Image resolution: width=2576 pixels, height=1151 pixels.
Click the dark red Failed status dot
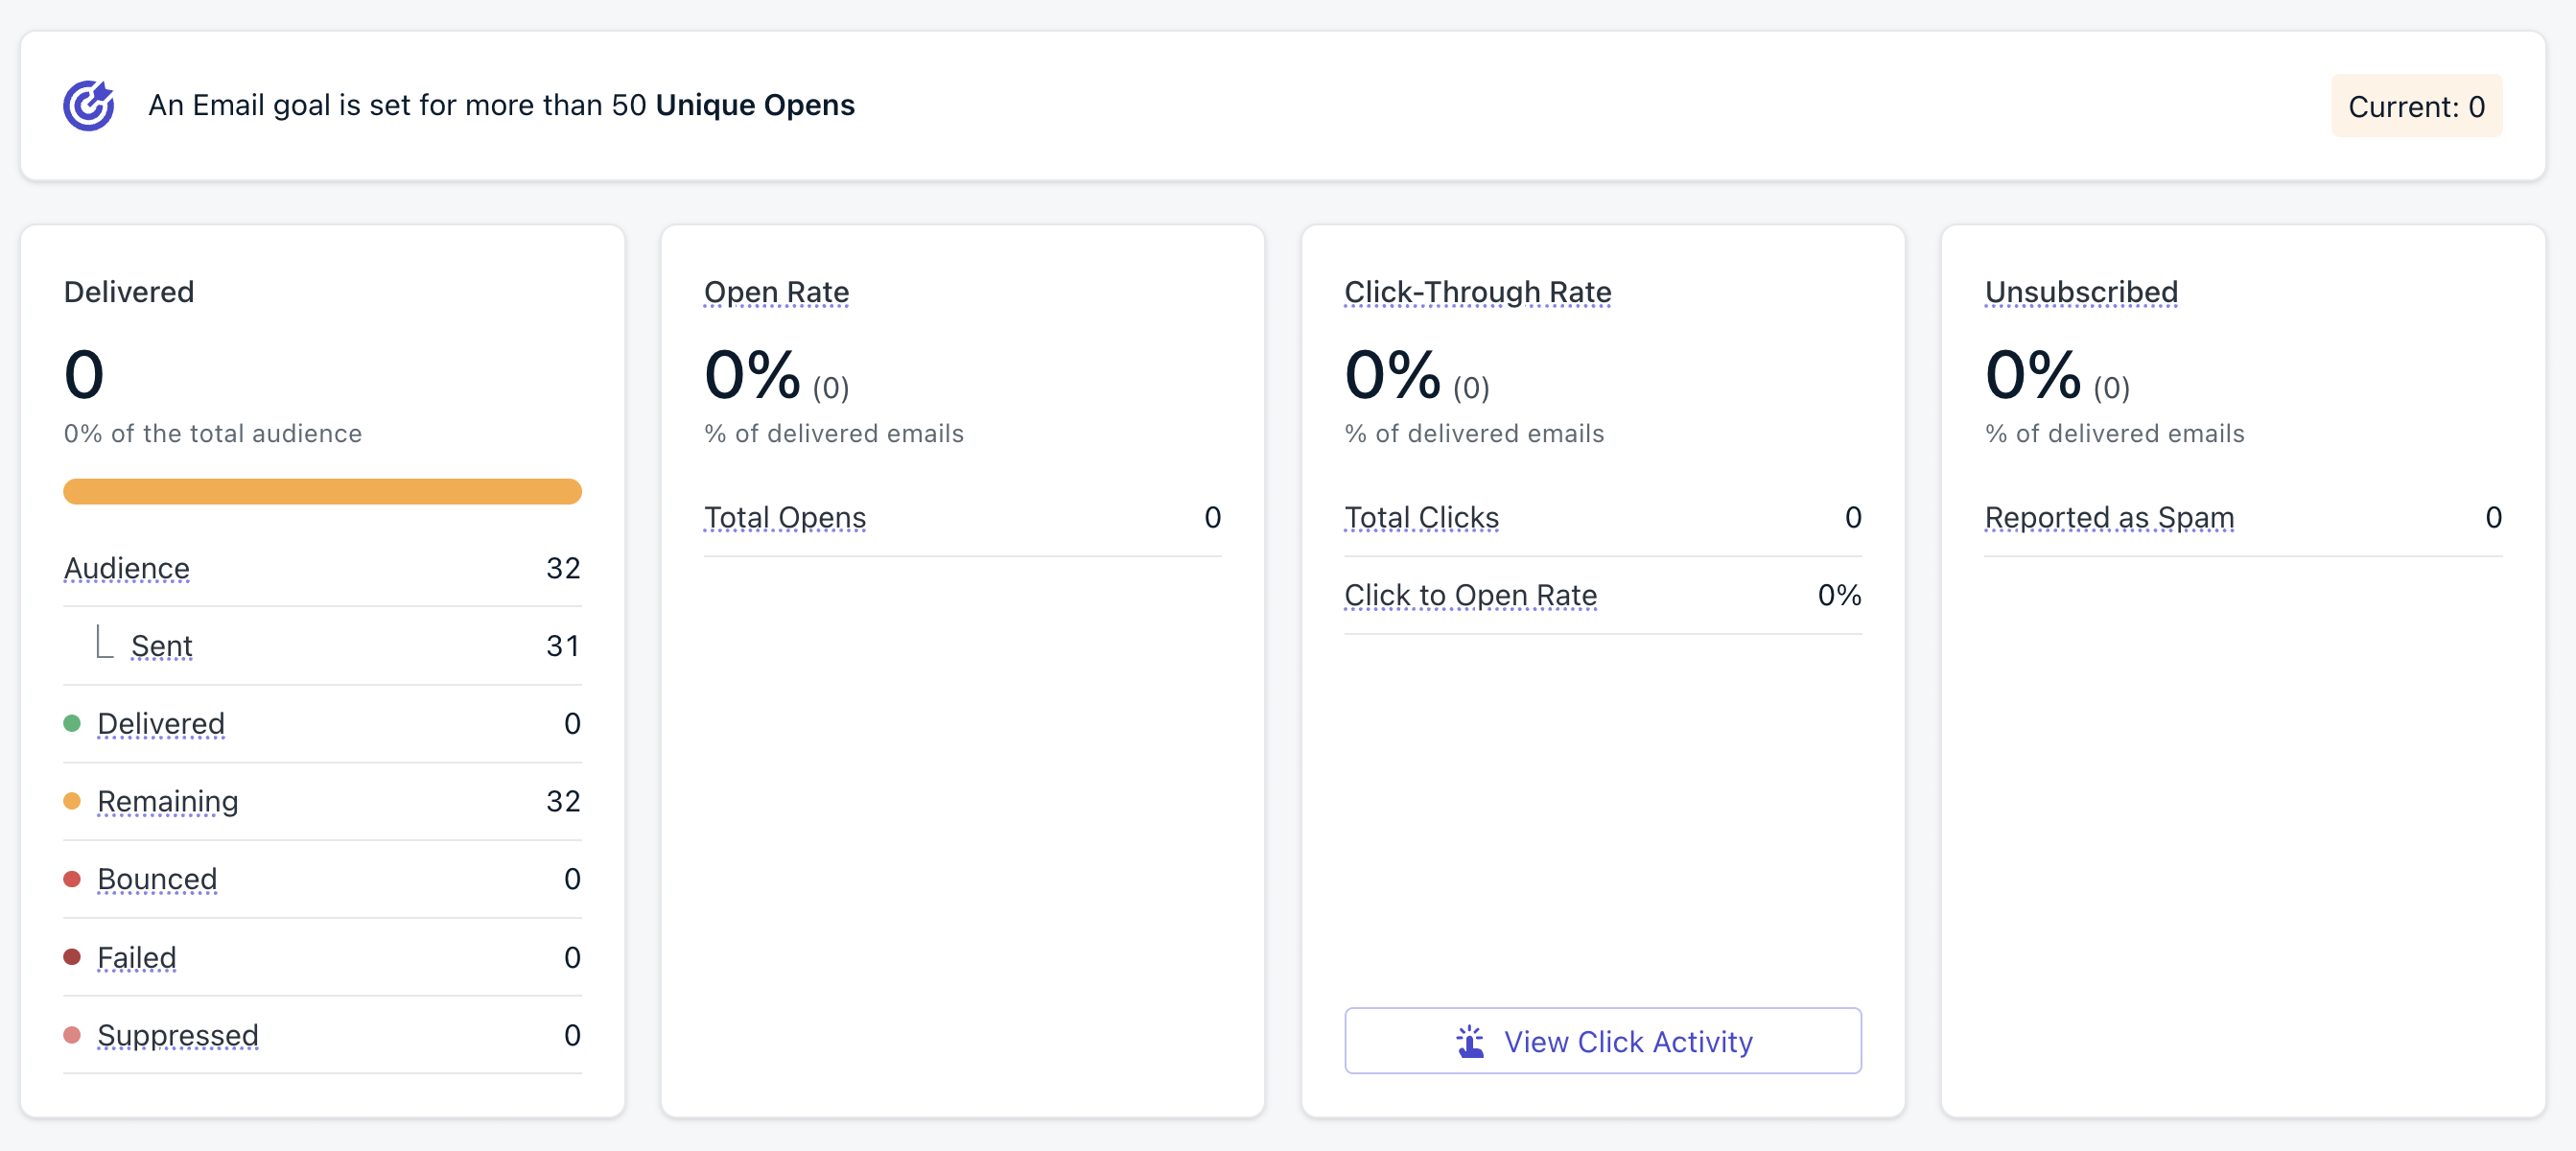tap(73, 956)
